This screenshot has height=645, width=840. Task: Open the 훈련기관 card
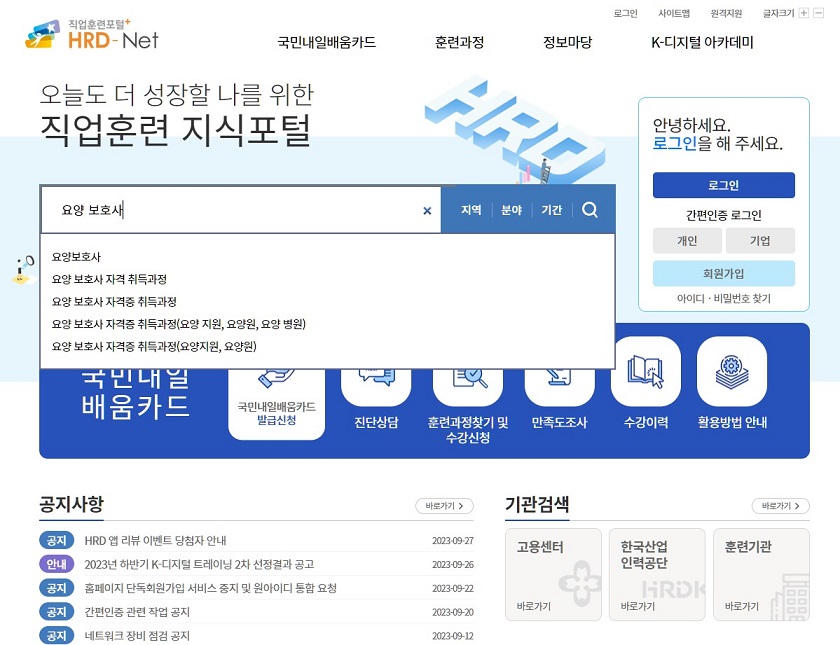(x=761, y=574)
